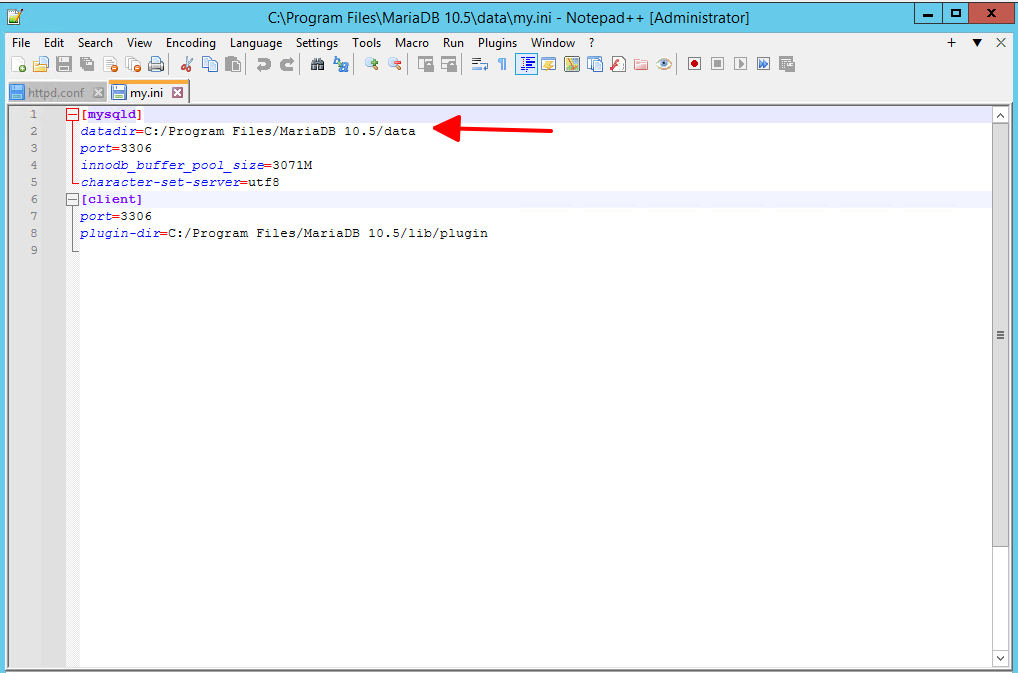Viewport: 1018px width, 673px height.
Task: Close the httpd.conf tab
Action: (x=98, y=93)
